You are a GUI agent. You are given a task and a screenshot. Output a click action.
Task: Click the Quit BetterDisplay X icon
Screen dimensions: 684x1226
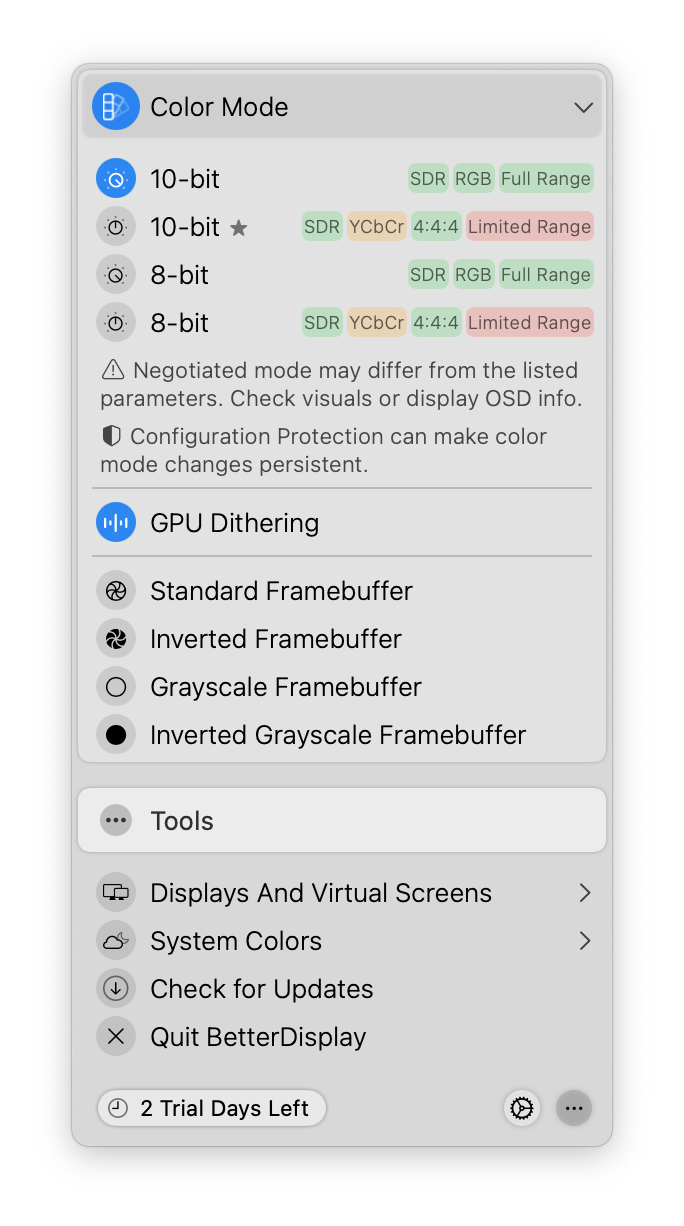click(x=116, y=1037)
